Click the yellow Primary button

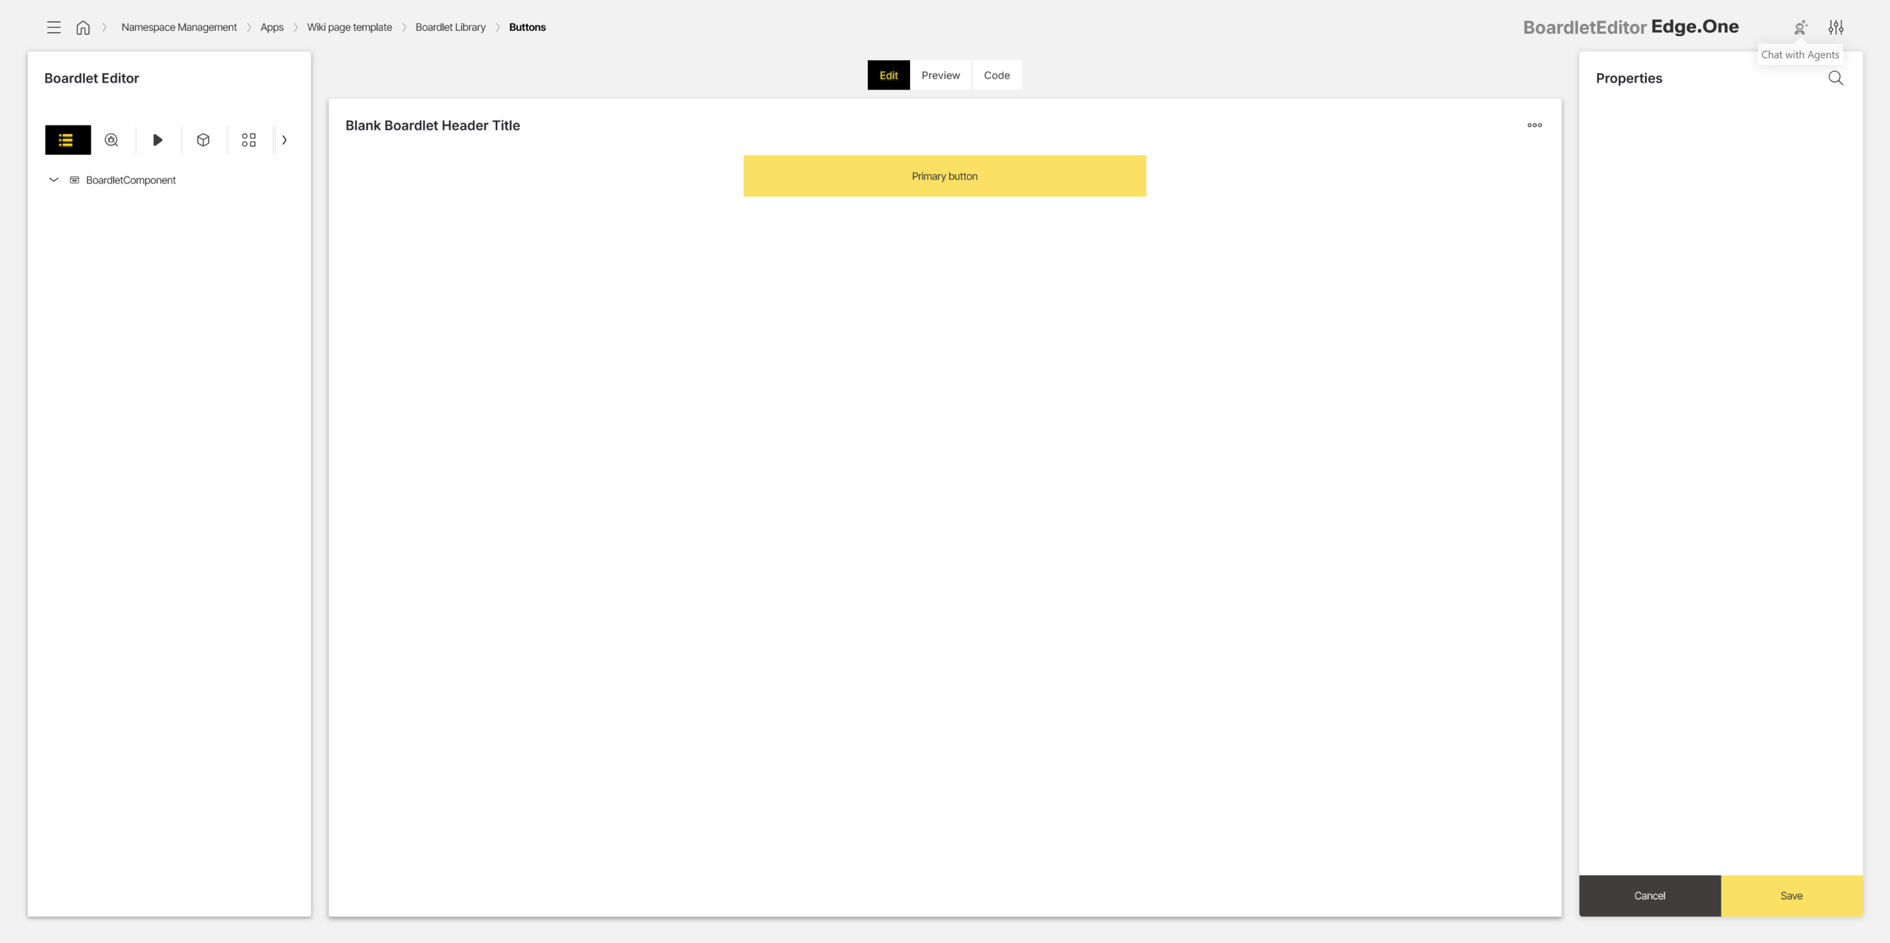(x=944, y=176)
